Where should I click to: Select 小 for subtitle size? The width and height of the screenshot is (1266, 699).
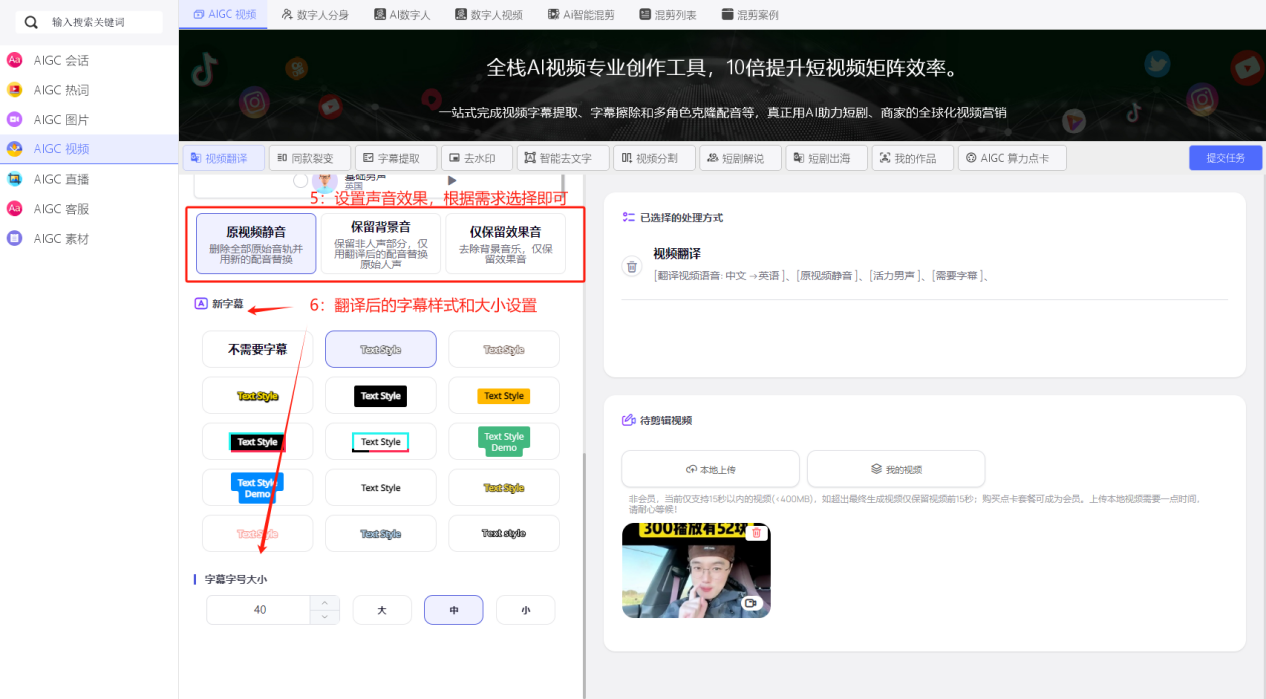pos(525,610)
